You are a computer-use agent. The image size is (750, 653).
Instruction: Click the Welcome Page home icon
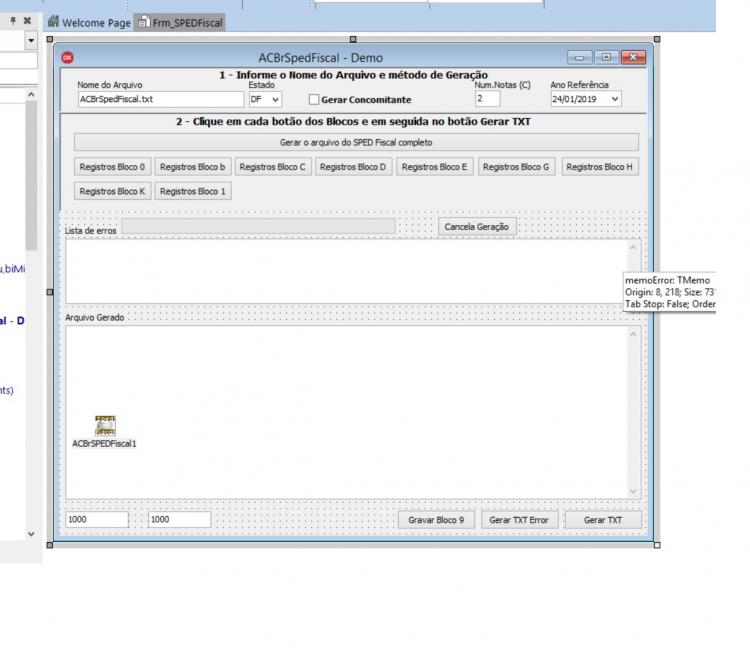(x=54, y=22)
